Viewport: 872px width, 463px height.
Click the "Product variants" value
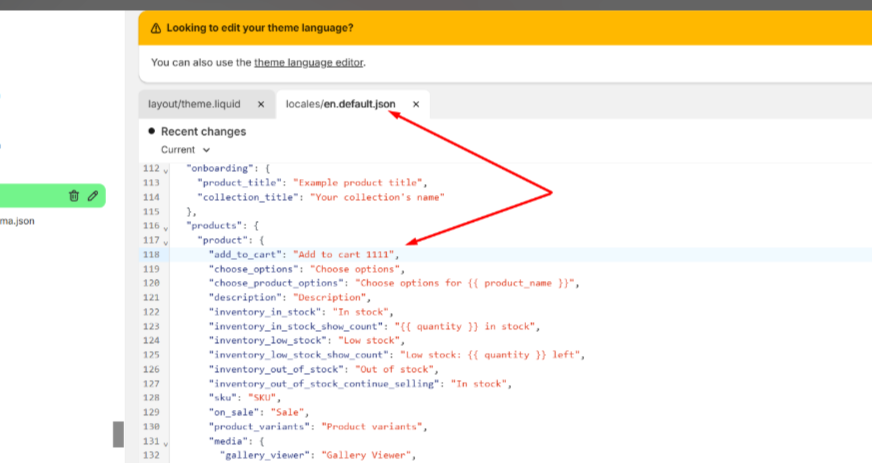click(x=371, y=426)
